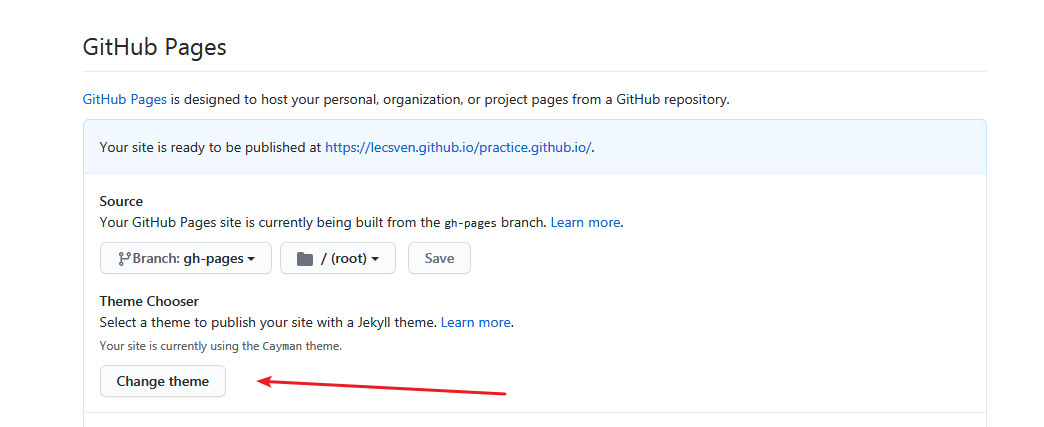The height and width of the screenshot is (427, 1044).
Task: Open the Branch: gh-pages dropdown
Action: tap(186, 258)
